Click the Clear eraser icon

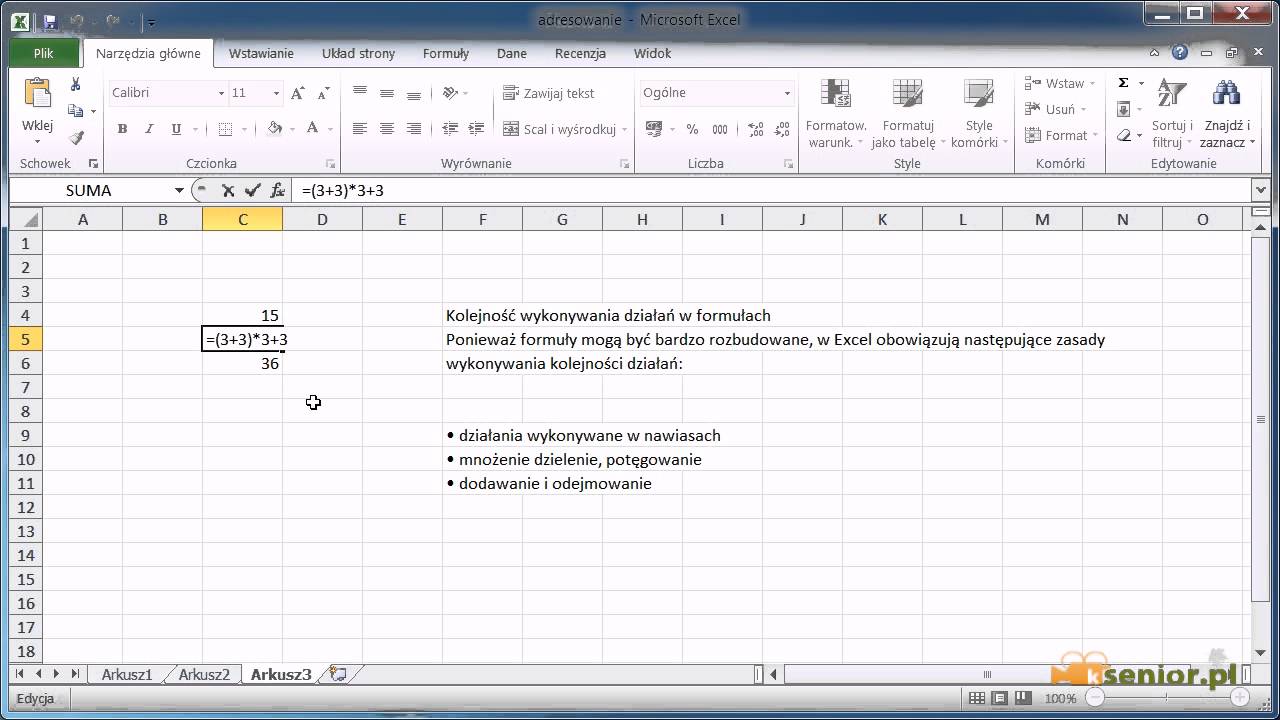(x=1125, y=136)
